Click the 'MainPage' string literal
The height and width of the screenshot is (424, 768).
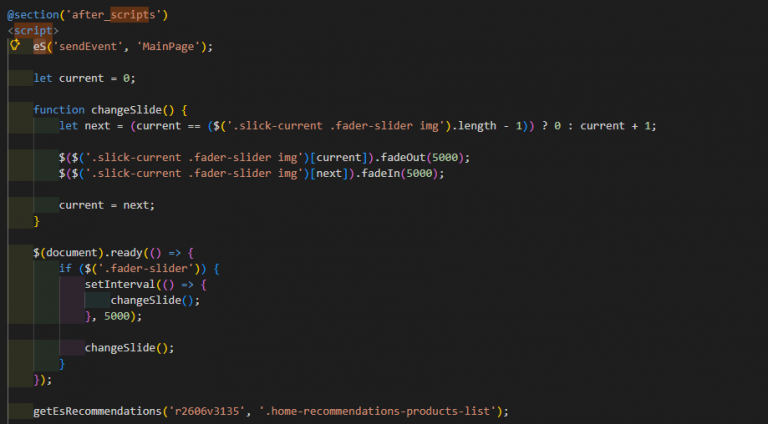[x=168, y=47]
